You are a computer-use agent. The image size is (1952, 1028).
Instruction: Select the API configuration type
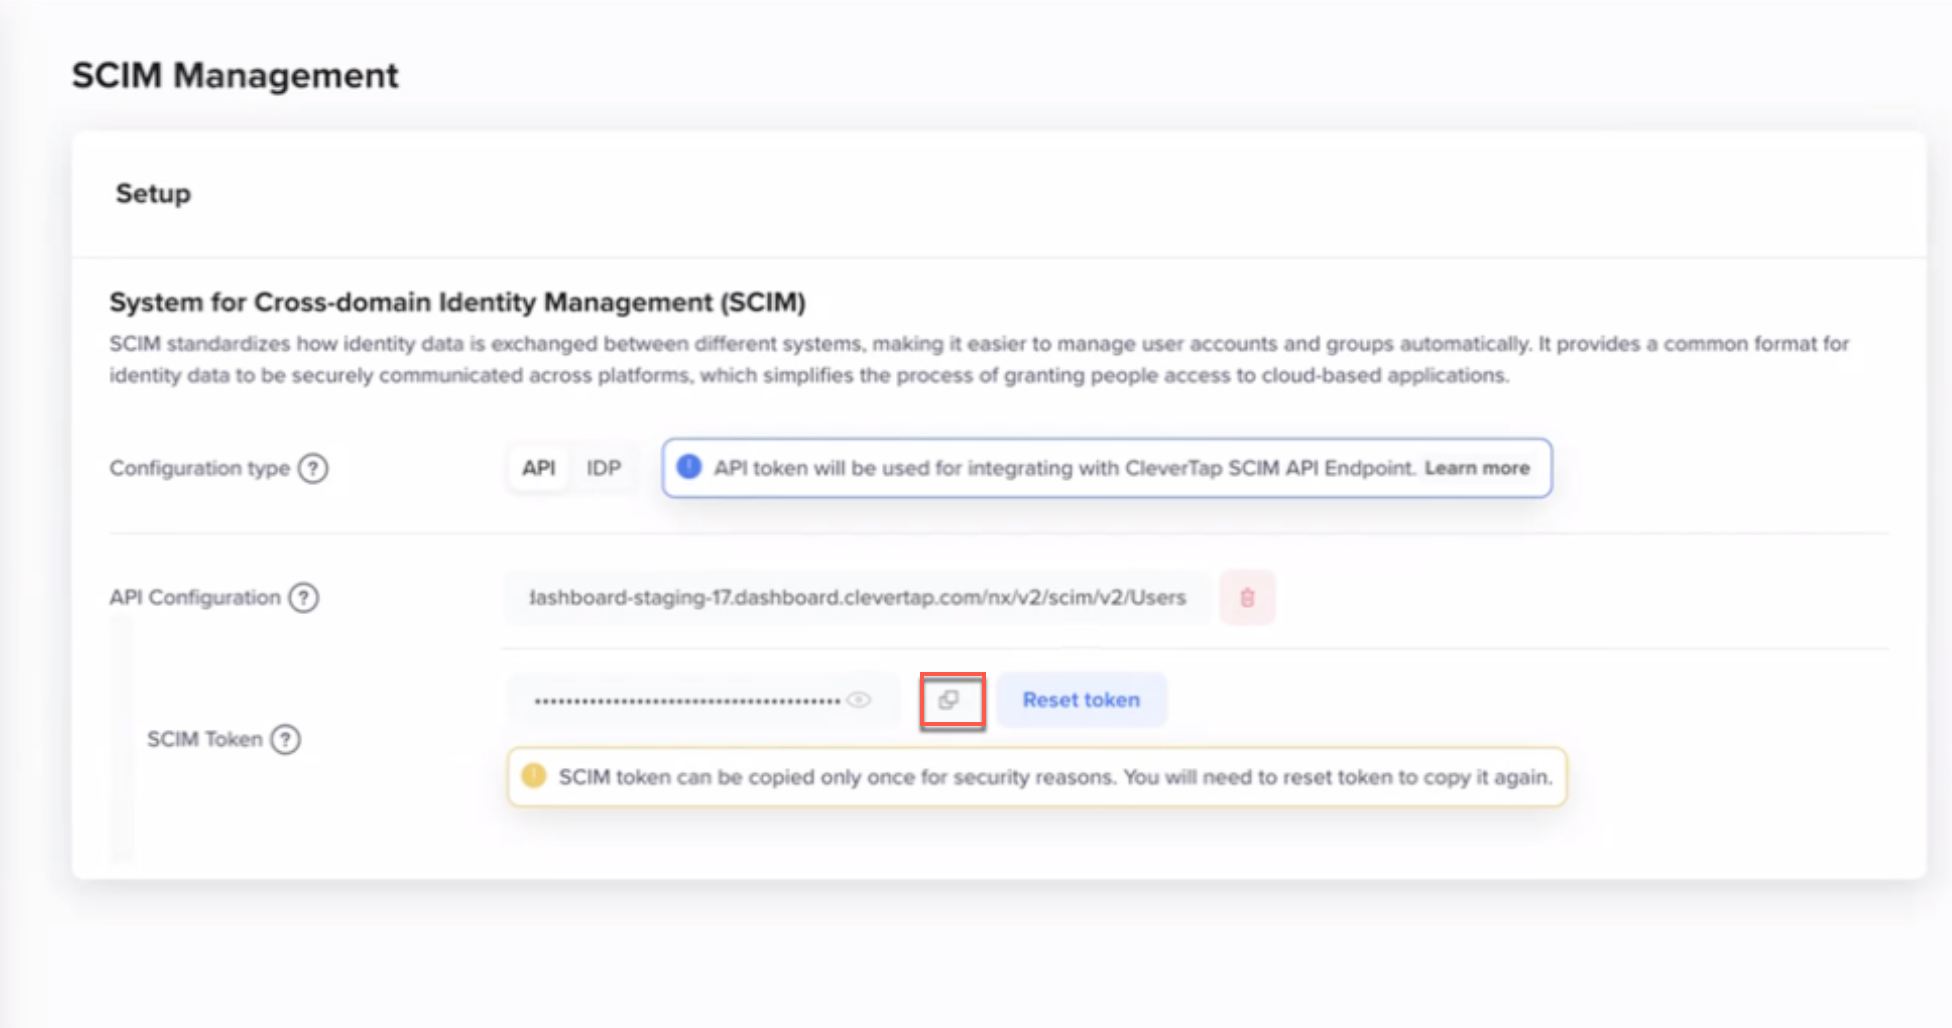pyautogui.click(x=538, y=467)
